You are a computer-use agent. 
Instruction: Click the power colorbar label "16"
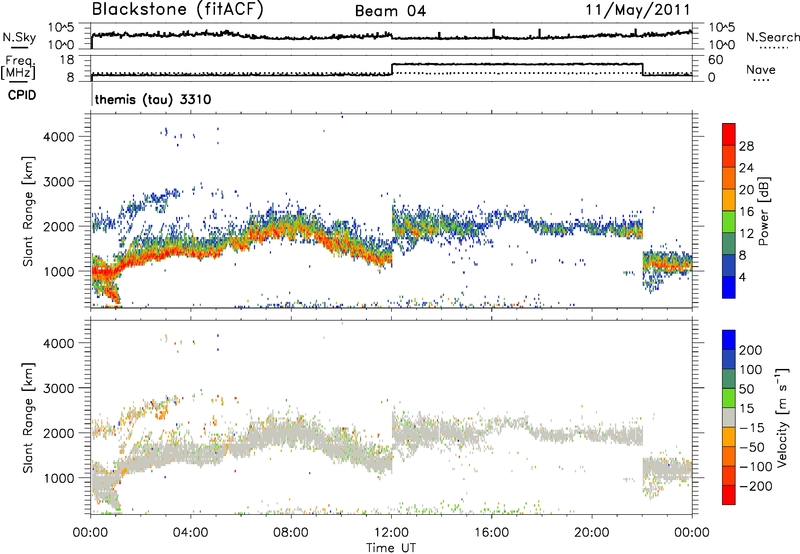point(746,212)
